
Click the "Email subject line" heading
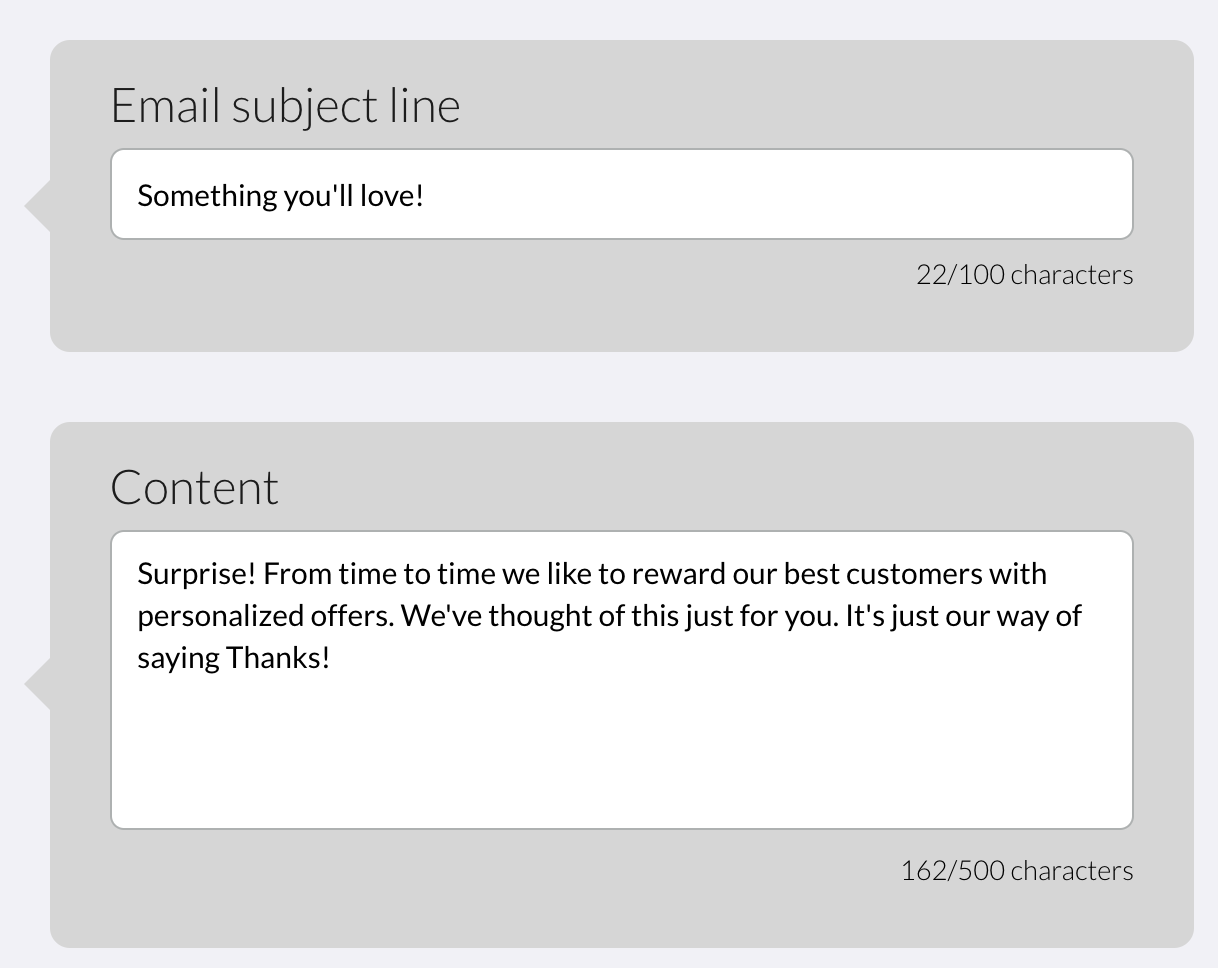pyautogui.click(x=285, y=106)
